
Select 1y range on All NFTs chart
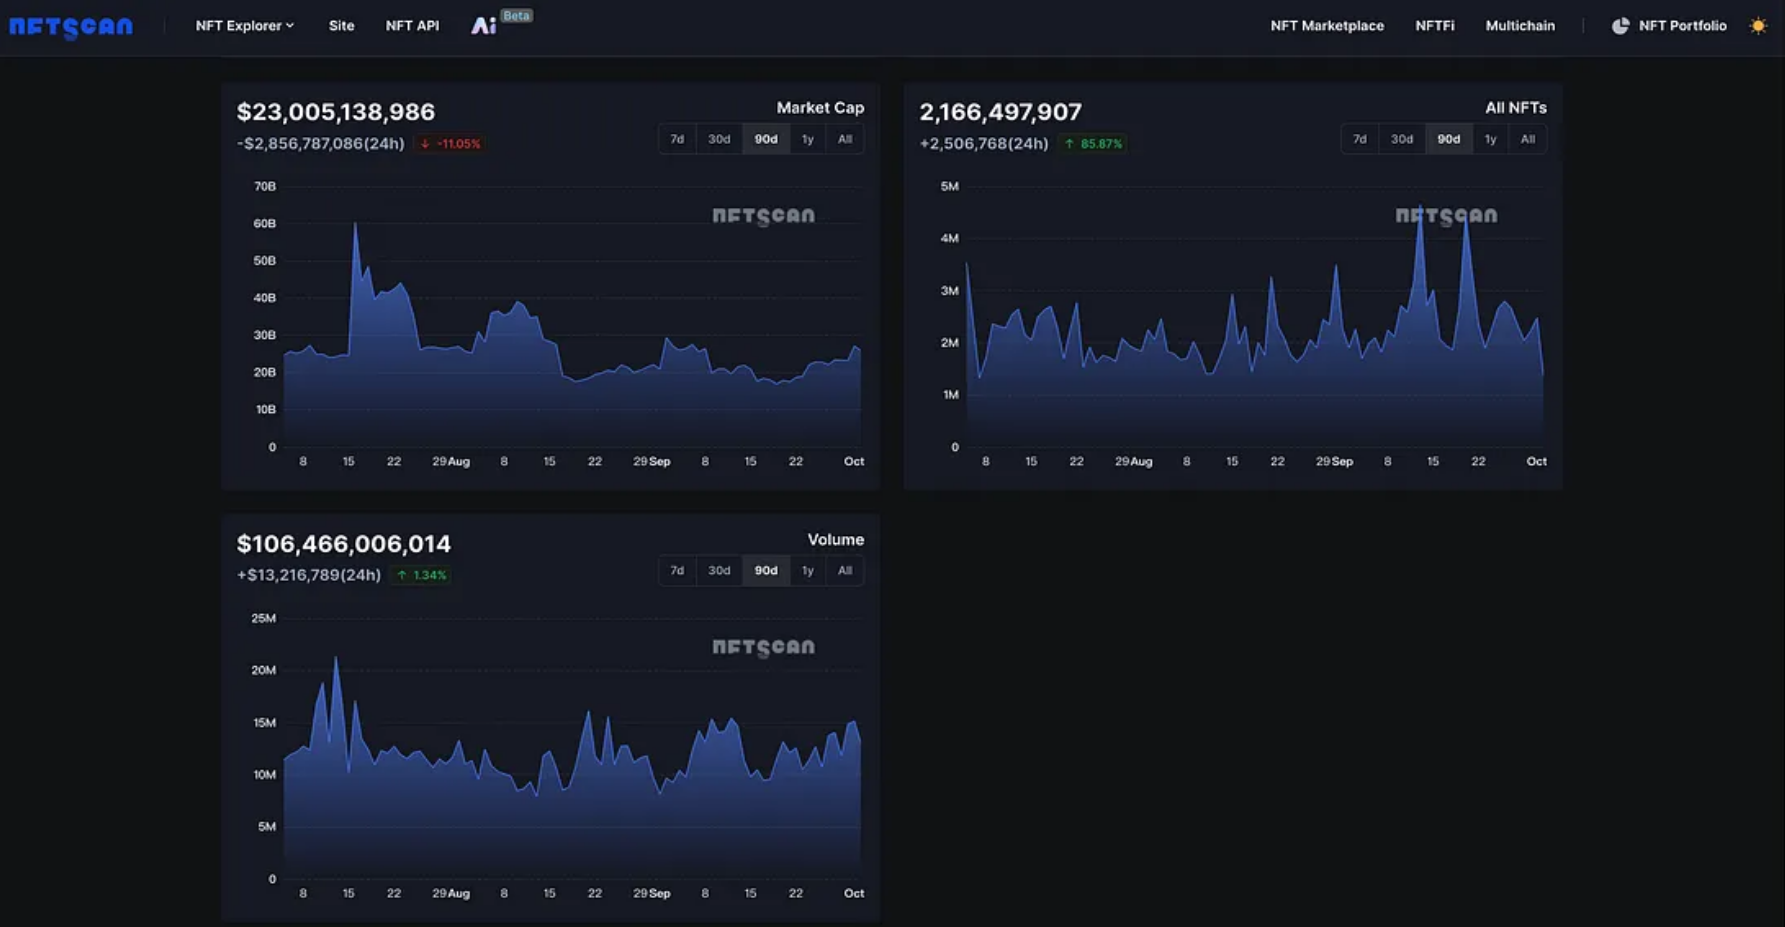click(x=1490, y=139)
